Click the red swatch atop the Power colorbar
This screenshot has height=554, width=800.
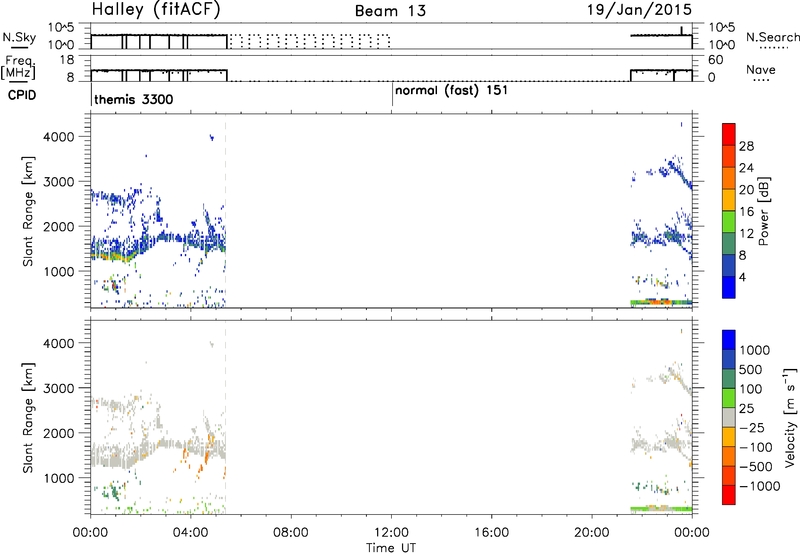pyautogui.click(x=729, y=135)
